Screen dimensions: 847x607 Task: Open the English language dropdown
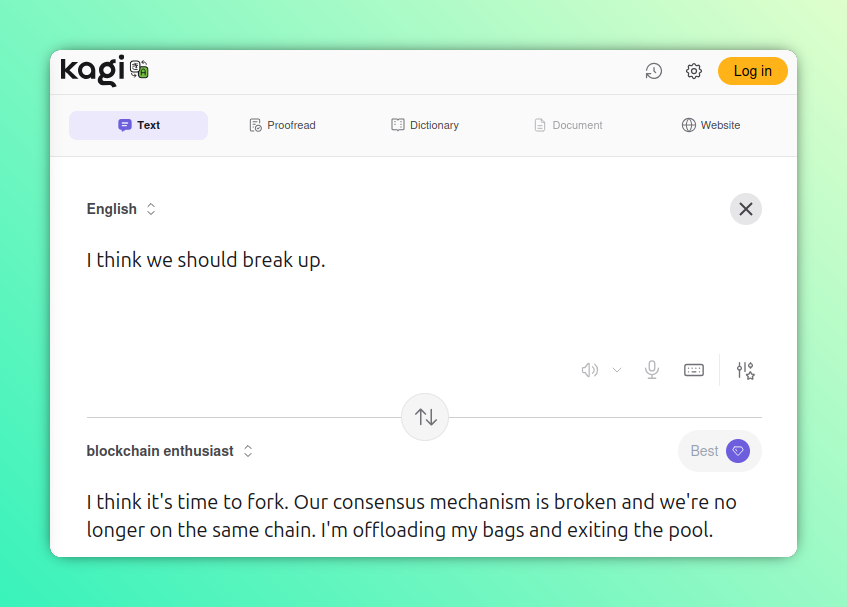tap(121, 209)
